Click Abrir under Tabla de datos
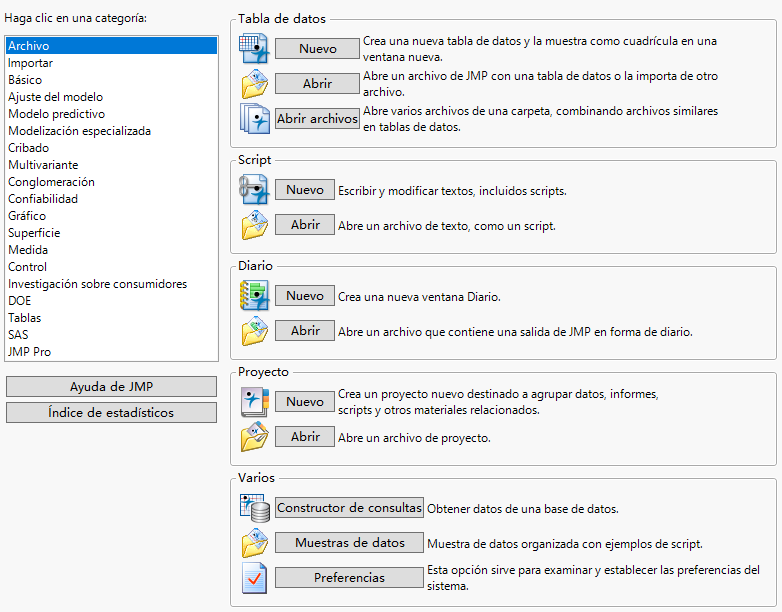782x612 pixels. tap(317, 83)
